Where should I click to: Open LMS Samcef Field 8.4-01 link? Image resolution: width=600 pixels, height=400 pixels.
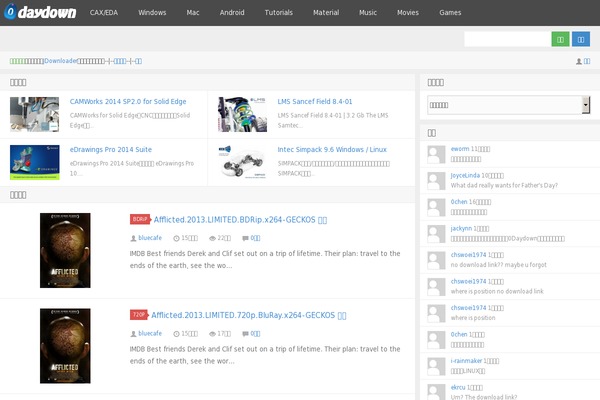coord(315,101)
